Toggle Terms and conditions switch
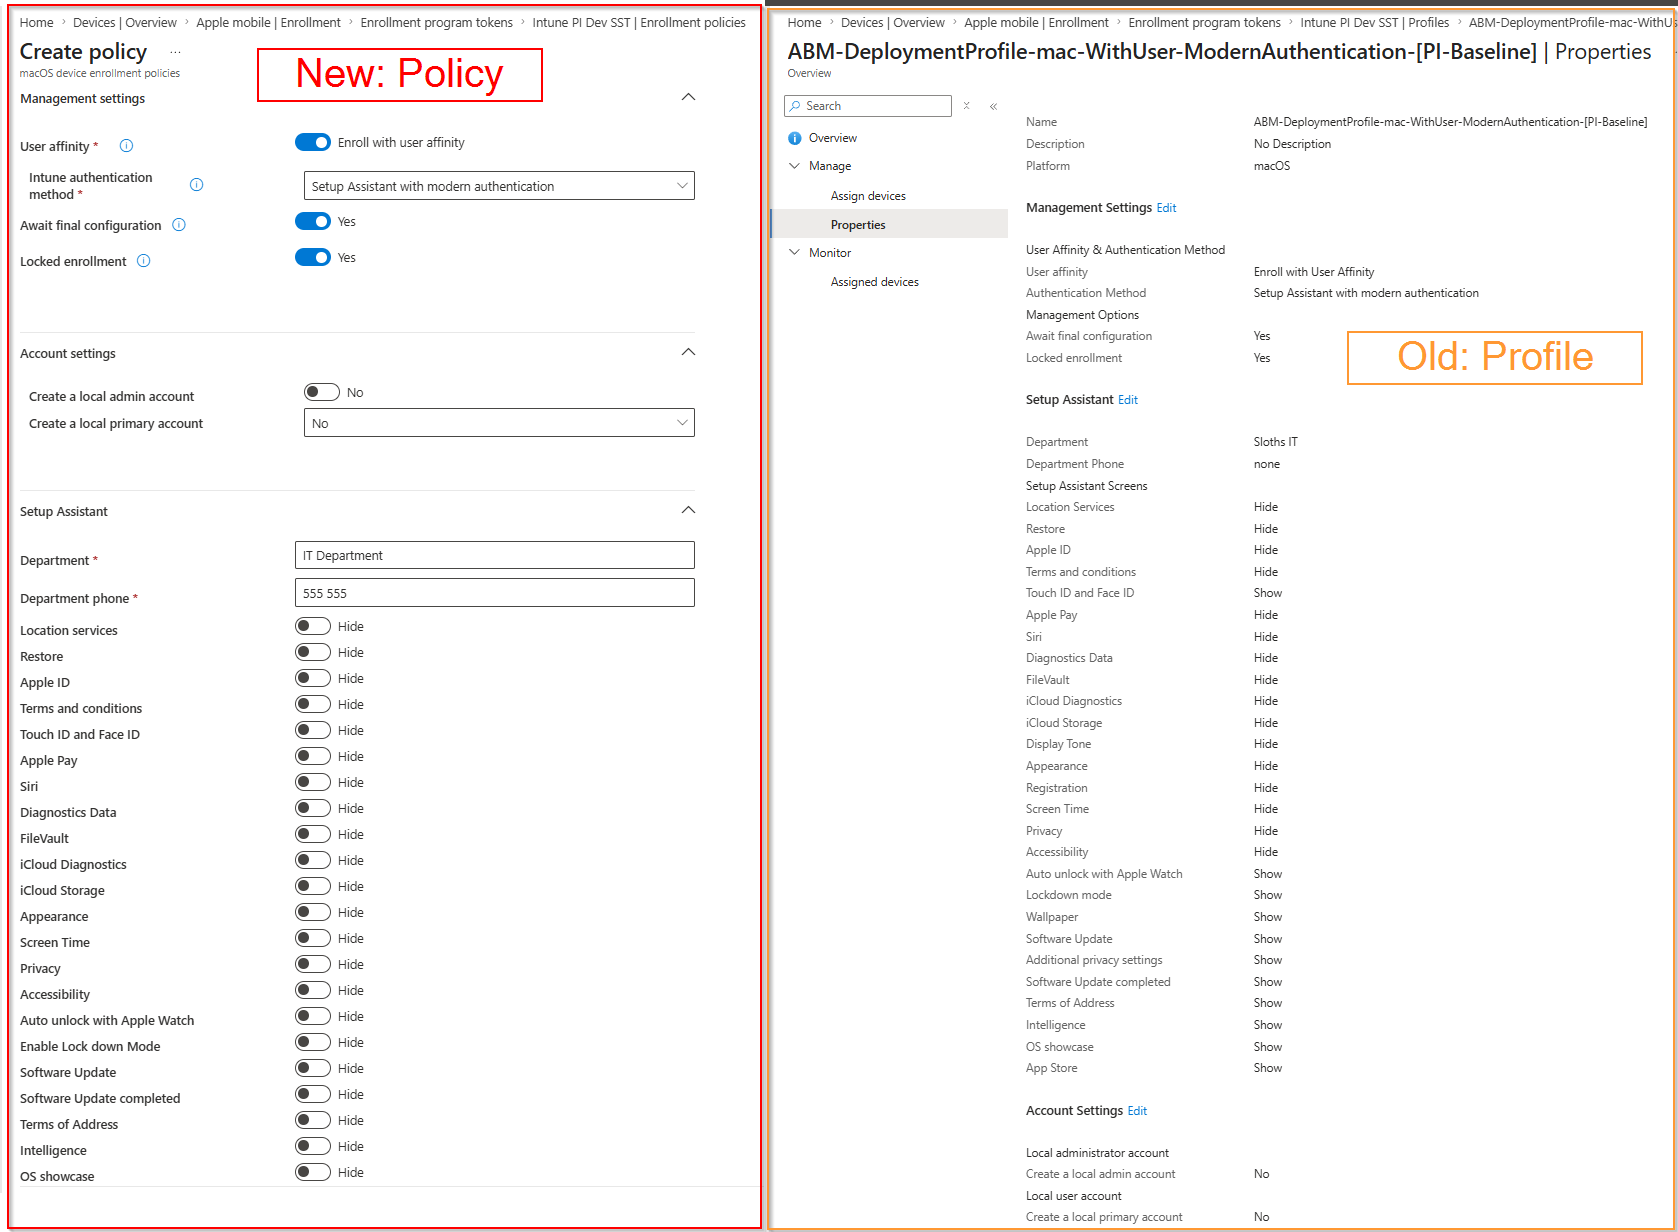The image size is (1678, 1232). click(313, 704)
